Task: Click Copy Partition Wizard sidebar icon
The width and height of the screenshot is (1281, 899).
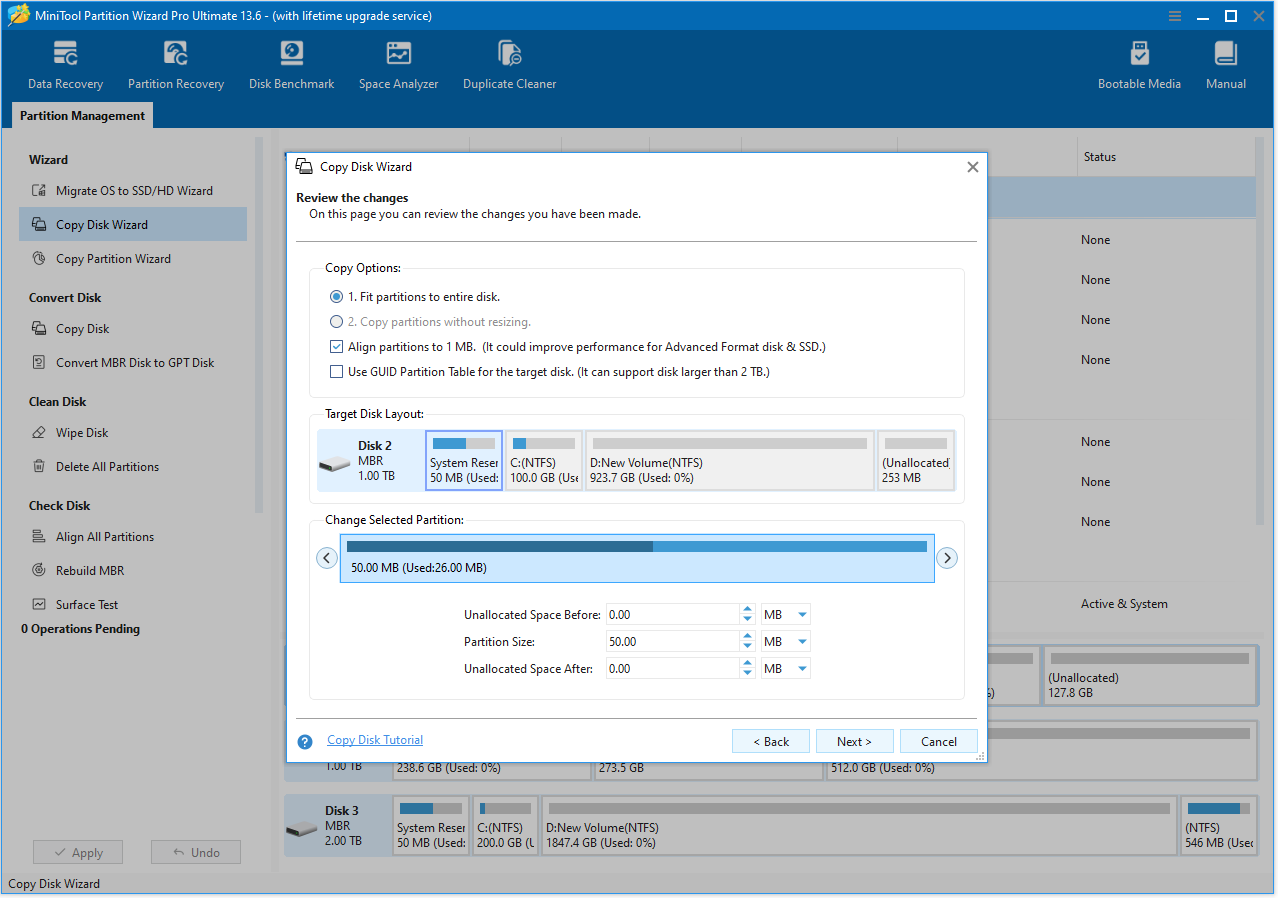Action: (x=39, y=258)
